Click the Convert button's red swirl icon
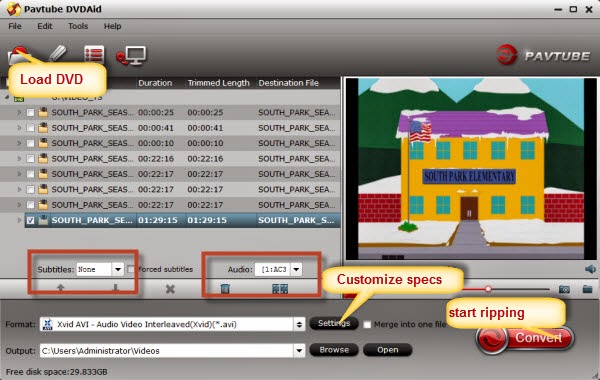600x380 pixels. [492, 339]
